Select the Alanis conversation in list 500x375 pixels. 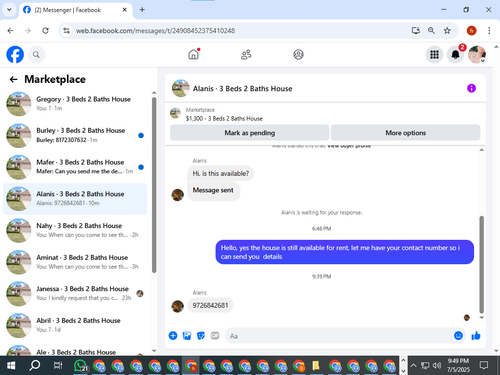75,199
